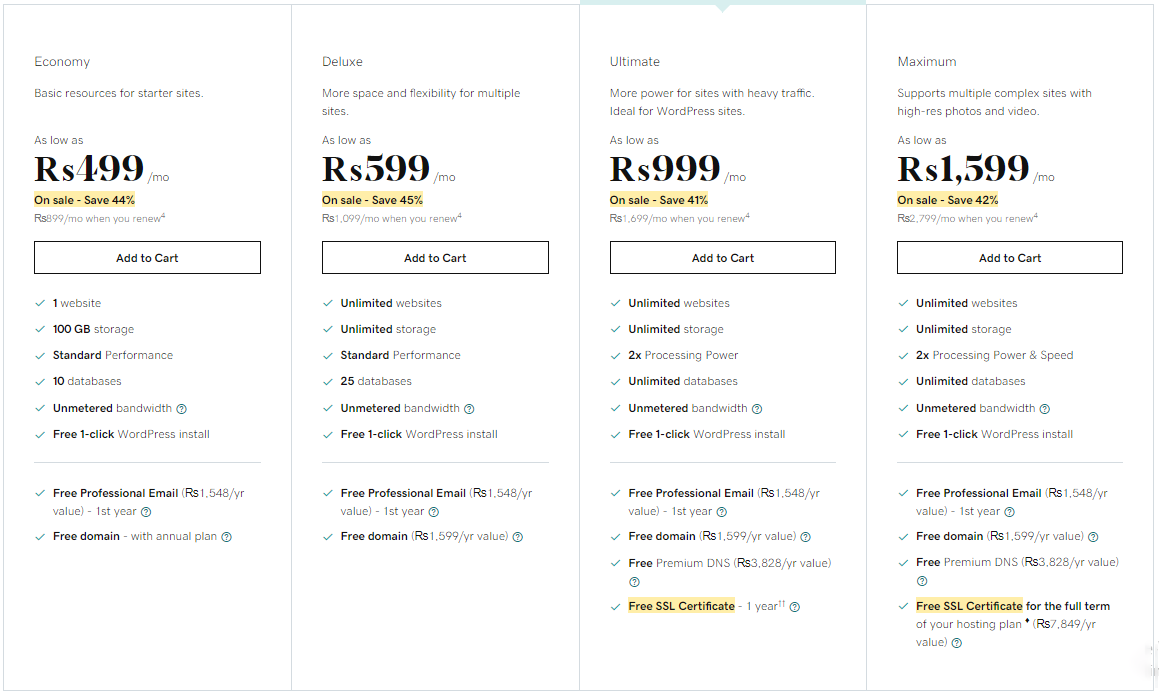The height and width of the screenshot is (696, 1159).
Task: Open Ultimate Unmetered bandwidth info tooltip
Action: 757,409
